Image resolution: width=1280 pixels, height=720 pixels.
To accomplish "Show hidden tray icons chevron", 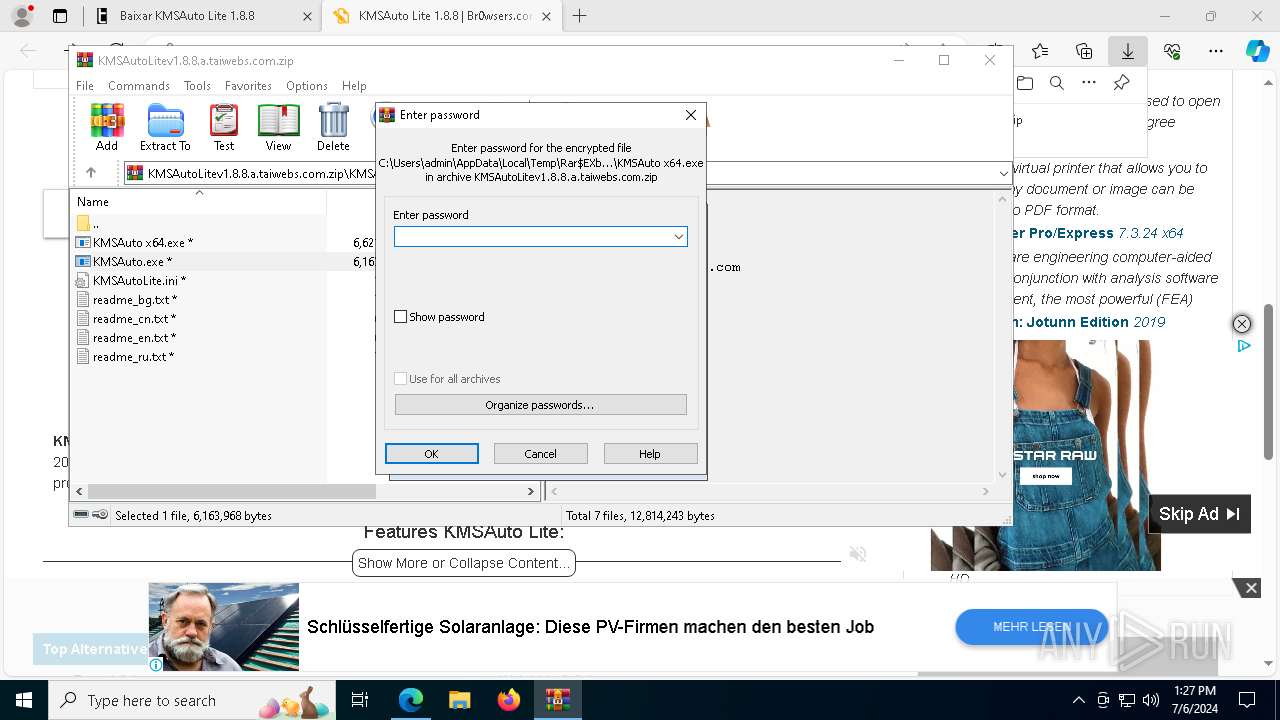I will tap(1078, 700).
